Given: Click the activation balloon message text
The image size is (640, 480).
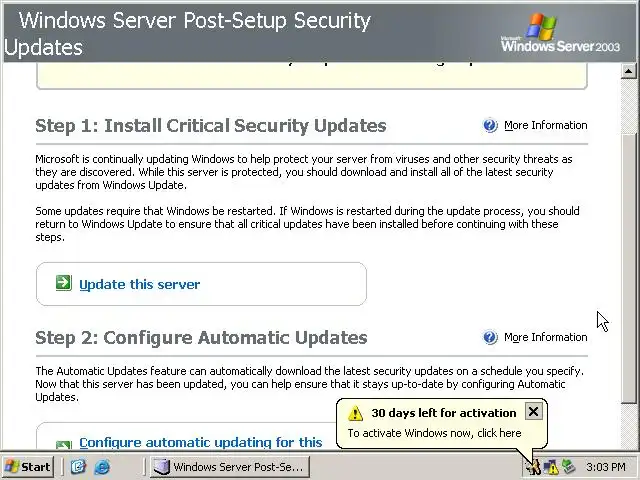Looking at the screenshot, I should (x=434, y=433).
